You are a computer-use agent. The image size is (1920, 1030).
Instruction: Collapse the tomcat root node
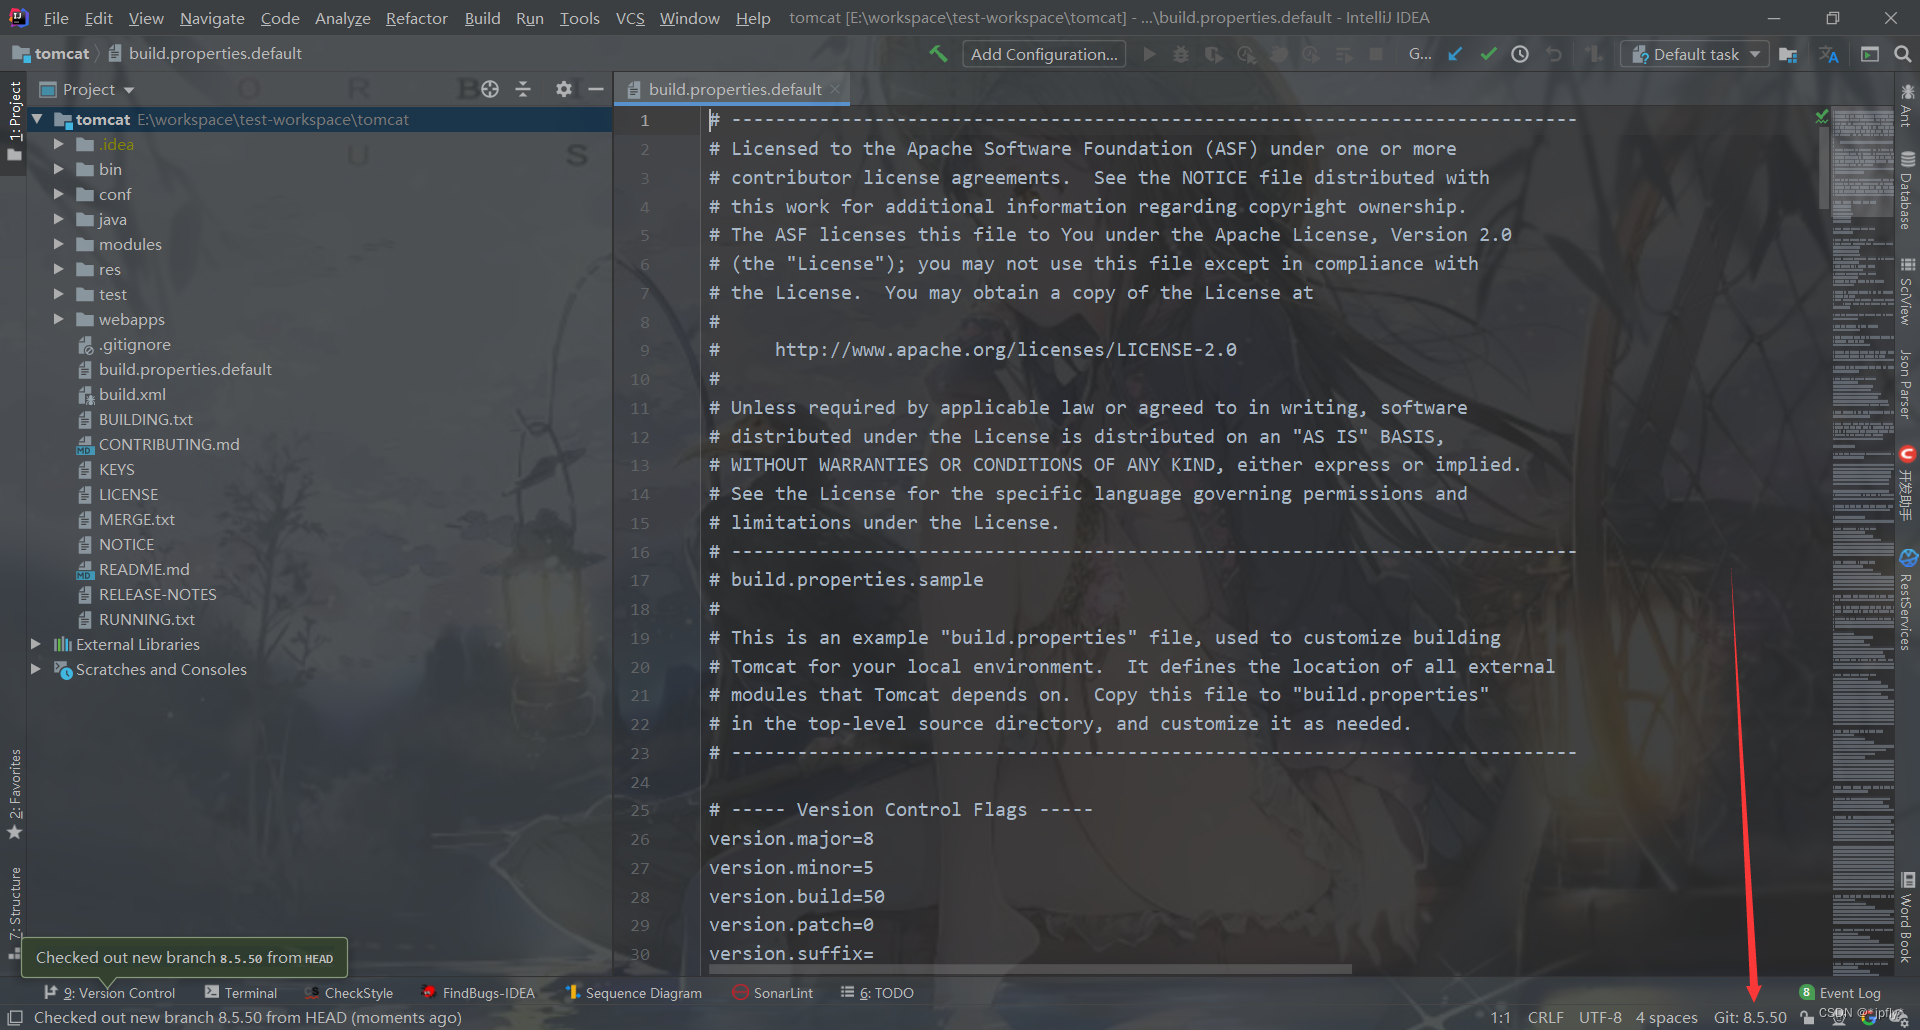pos(37,119)
